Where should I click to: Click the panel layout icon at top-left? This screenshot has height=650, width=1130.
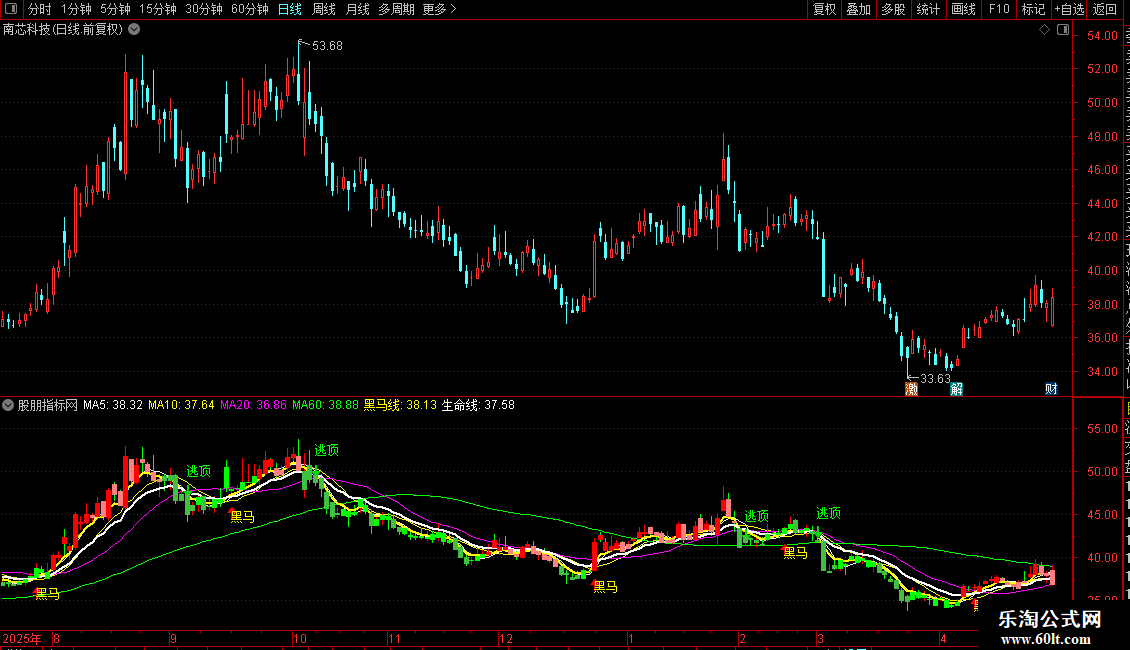pos(11,9)
